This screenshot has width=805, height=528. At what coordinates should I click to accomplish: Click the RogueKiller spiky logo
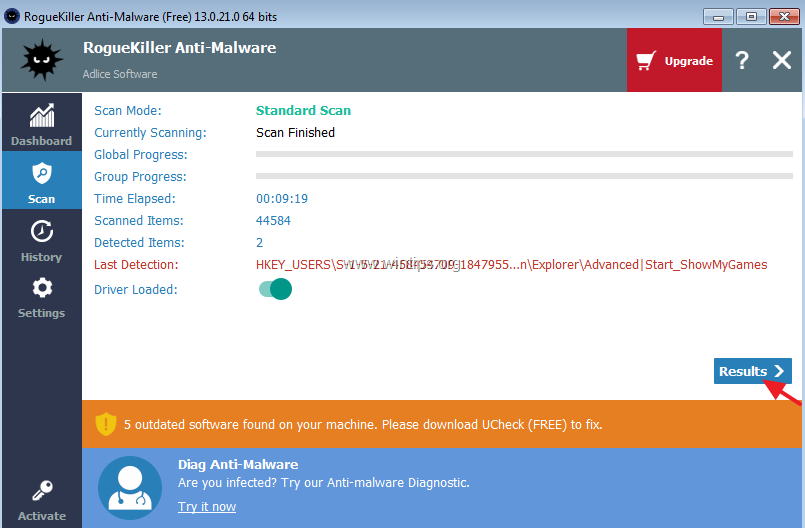click(42, 60)
